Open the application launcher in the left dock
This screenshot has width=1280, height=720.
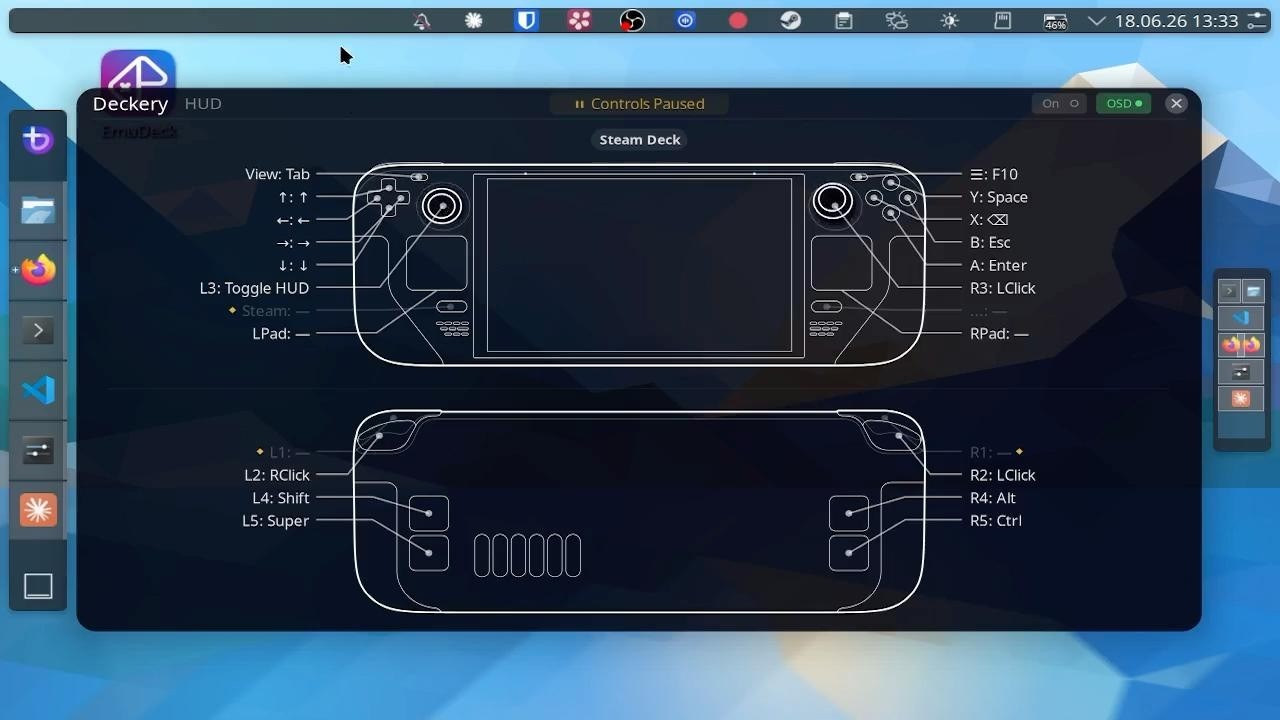(38, 140)
